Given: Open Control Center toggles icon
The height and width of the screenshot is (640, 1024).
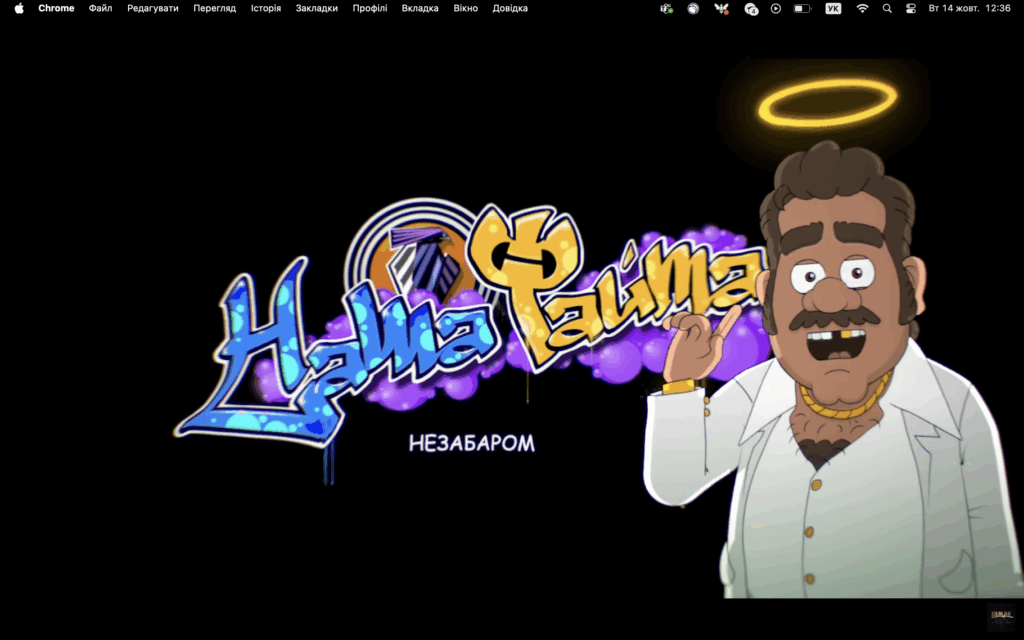Looking at the screenshot, I should point(911,8).
